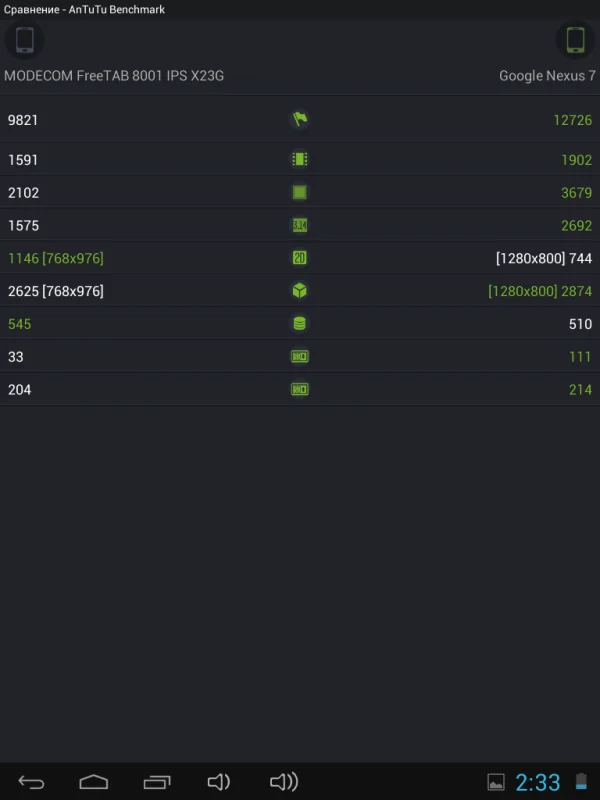The width and height of the screenshot is (600, 800).
Task: Tap the phone device icon top left
Action: click(24, 41)
